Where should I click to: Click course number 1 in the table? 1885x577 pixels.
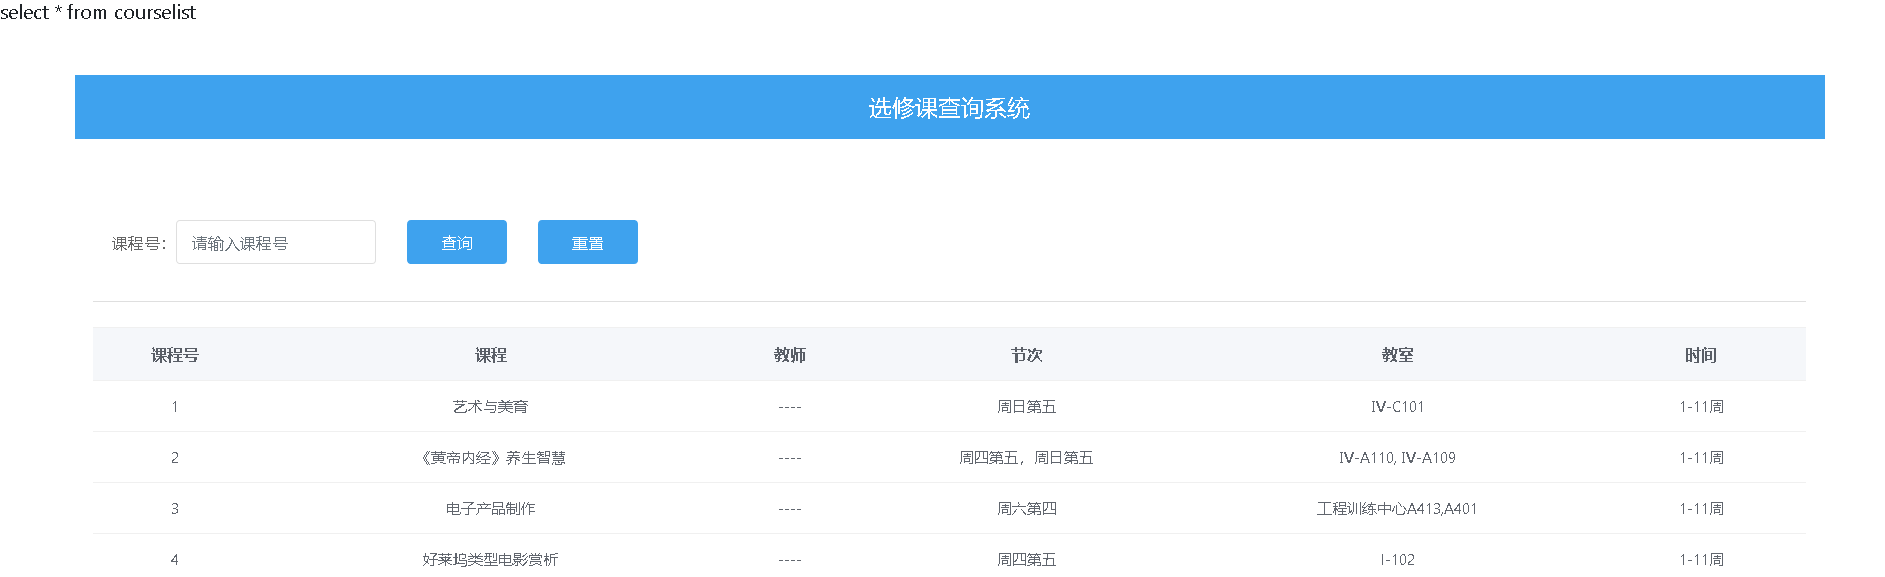175,407
